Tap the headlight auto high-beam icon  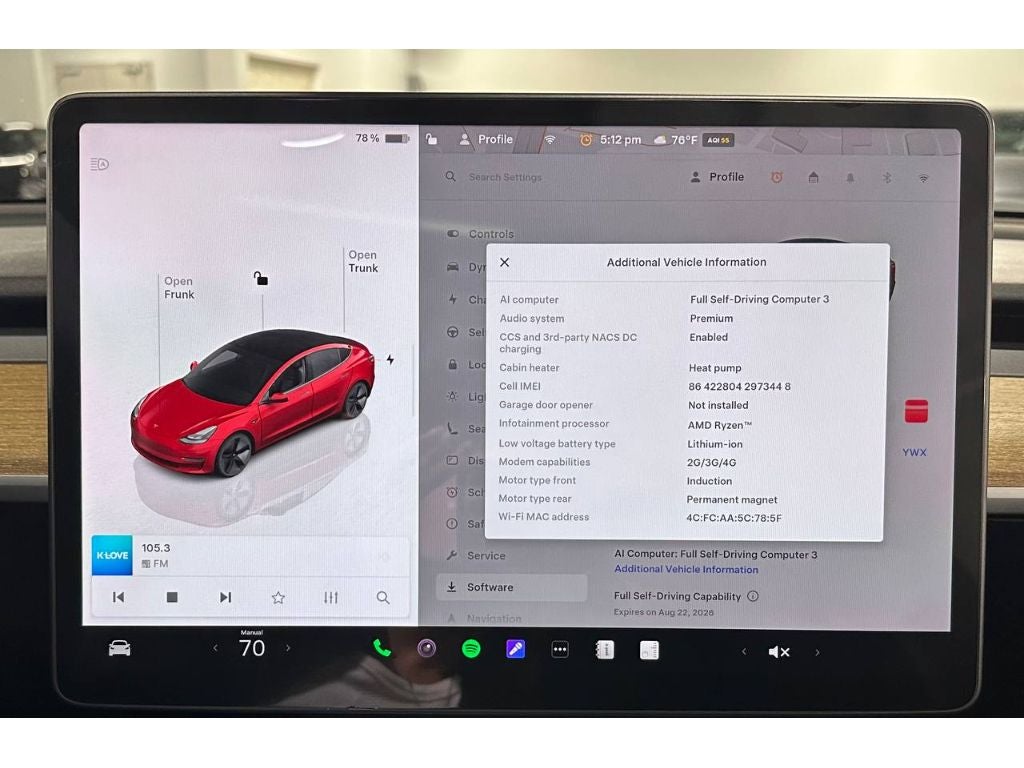pos(99,164)
